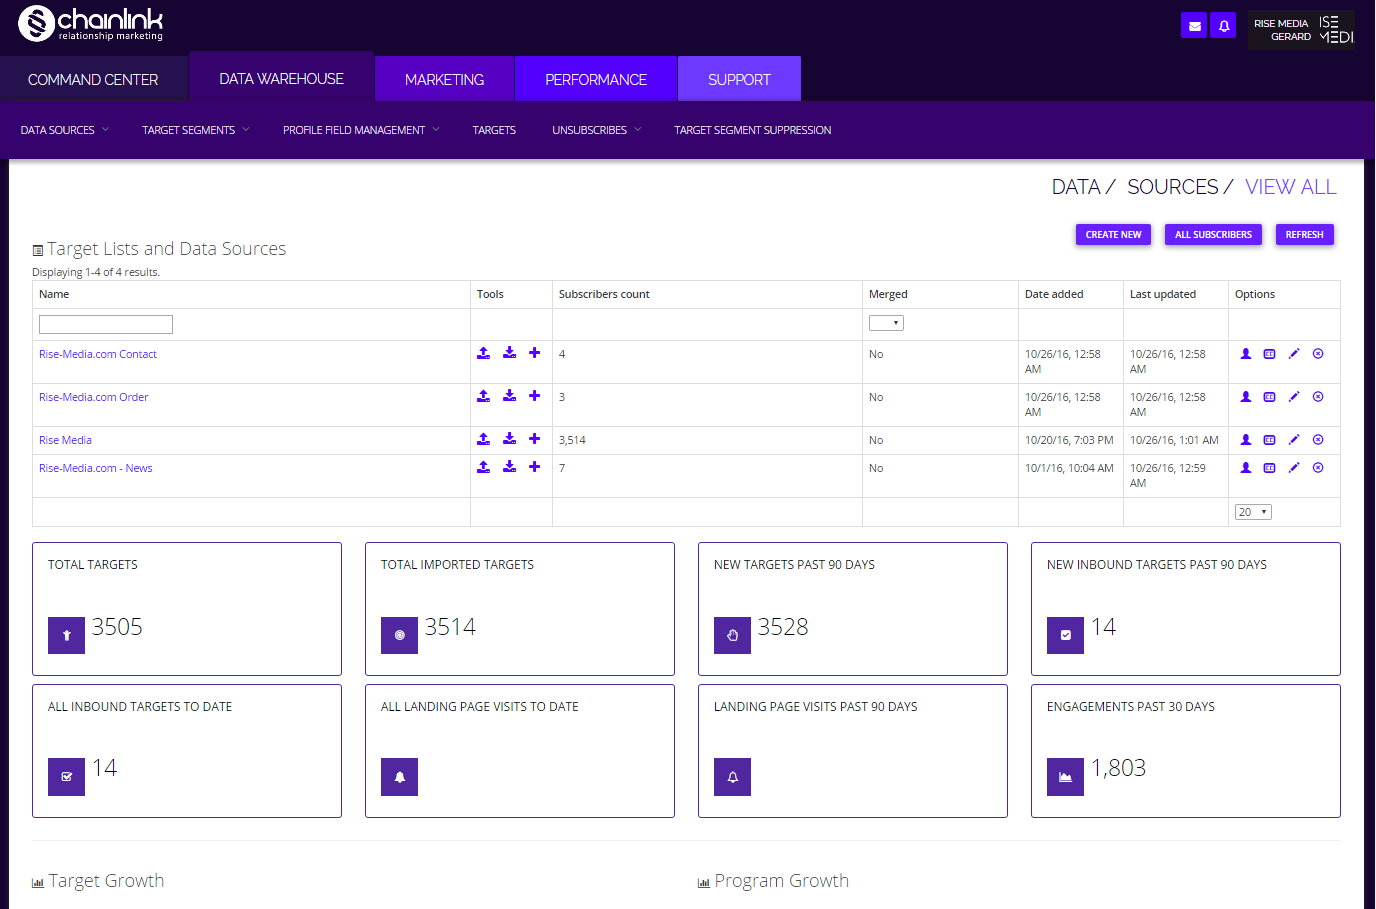This screenshot has height=909, width=1376.
Task: Click the plus icon for Rise Media row
Action: 535,439
